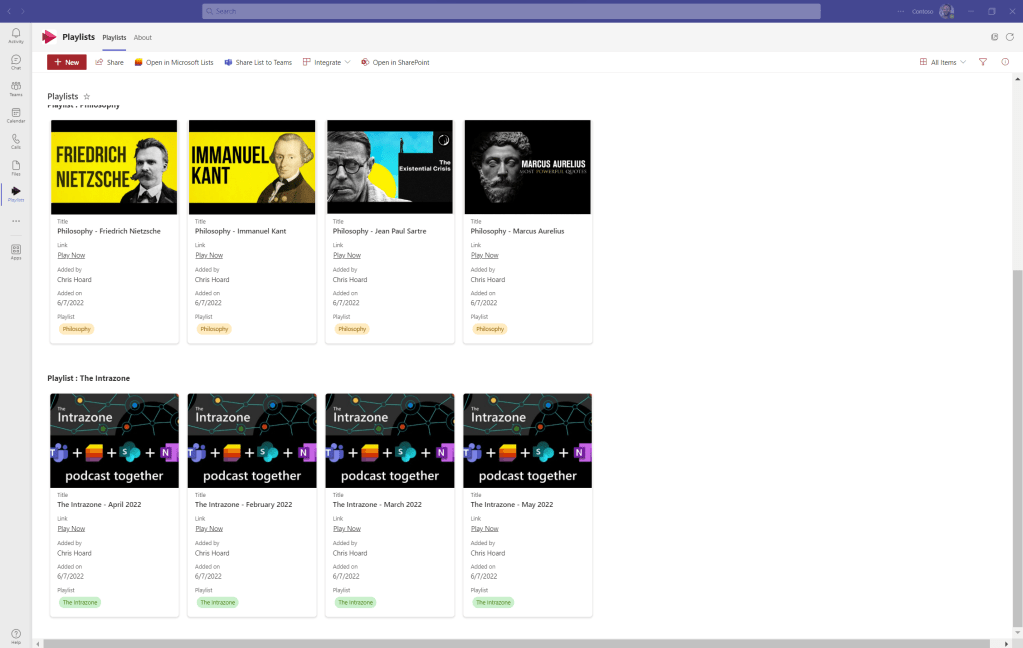Open the Calendar app icon

16,114
